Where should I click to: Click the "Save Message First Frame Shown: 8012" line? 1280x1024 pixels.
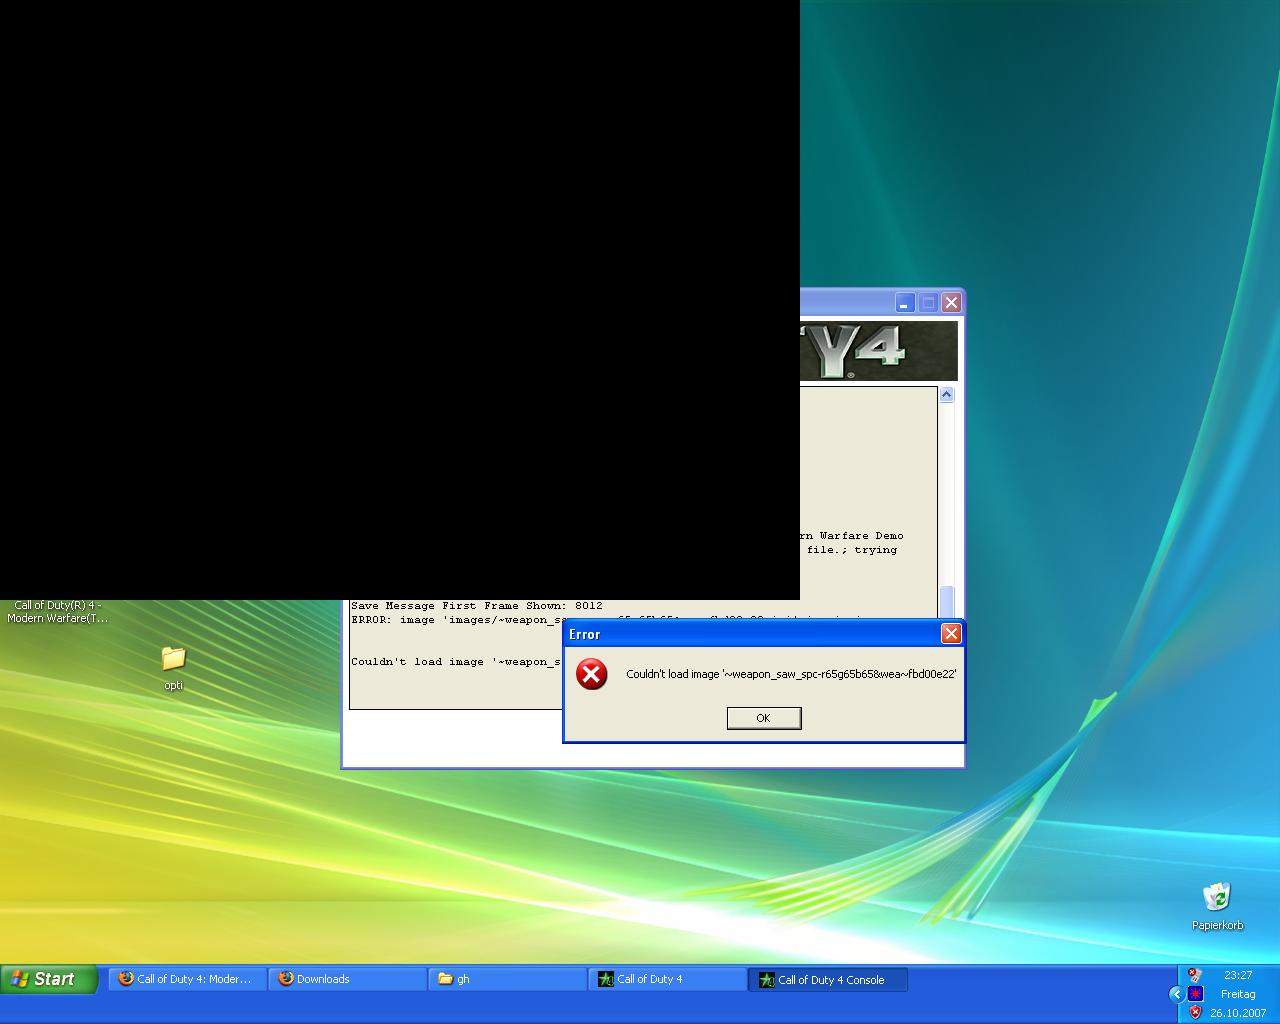476,605
